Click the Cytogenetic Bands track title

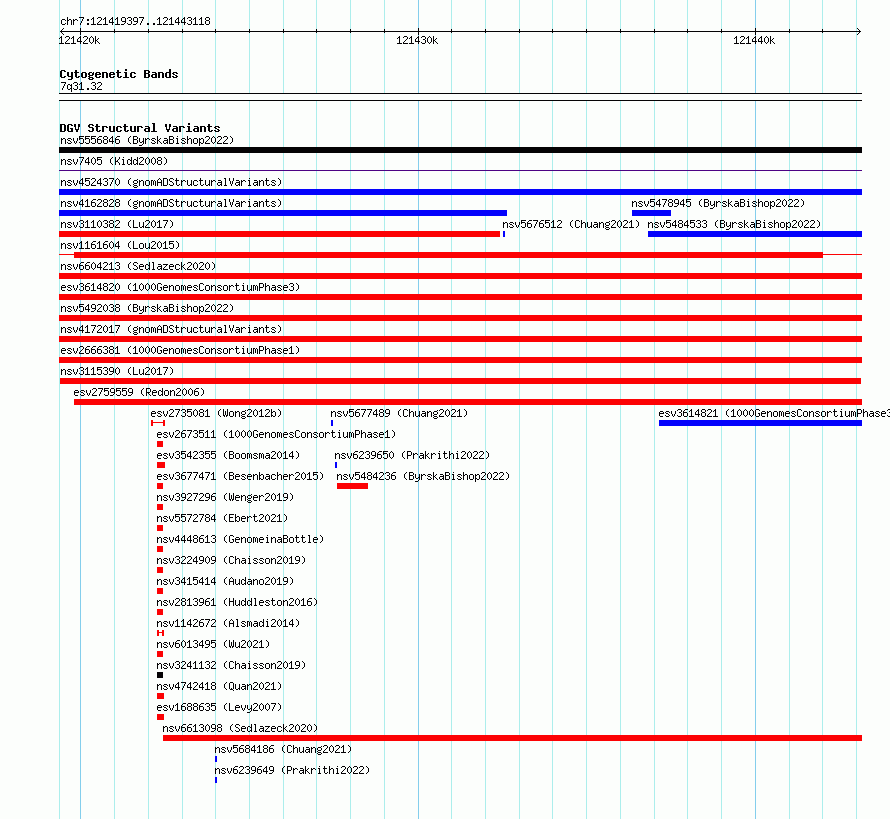click(119, 74)
